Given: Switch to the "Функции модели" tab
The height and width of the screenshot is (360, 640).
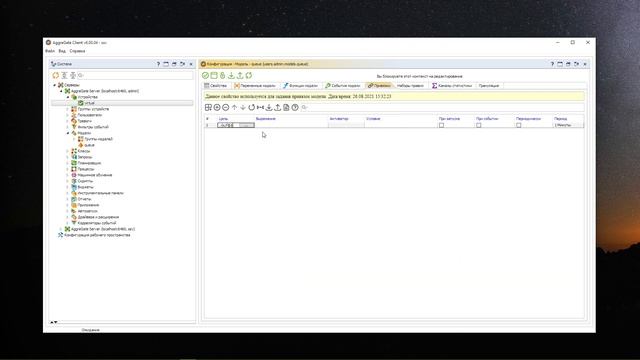Looking at the screenshot, I should pyautogui.click(x=301, y=86).
